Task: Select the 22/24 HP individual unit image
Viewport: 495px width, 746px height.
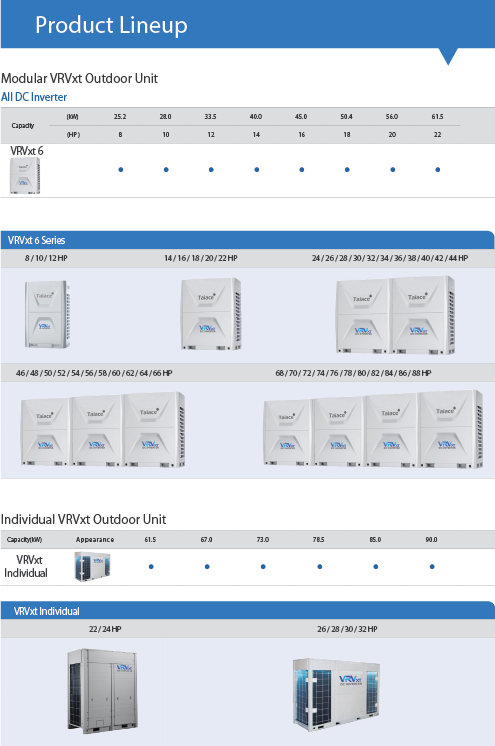Action: [102, 691]
